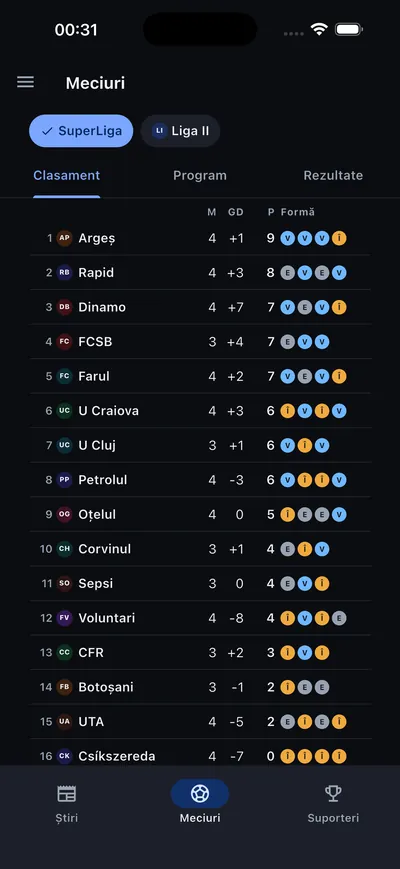The image size is (400, 869).
Task: Open the hamburger menu
Action: tap(25, 83)
